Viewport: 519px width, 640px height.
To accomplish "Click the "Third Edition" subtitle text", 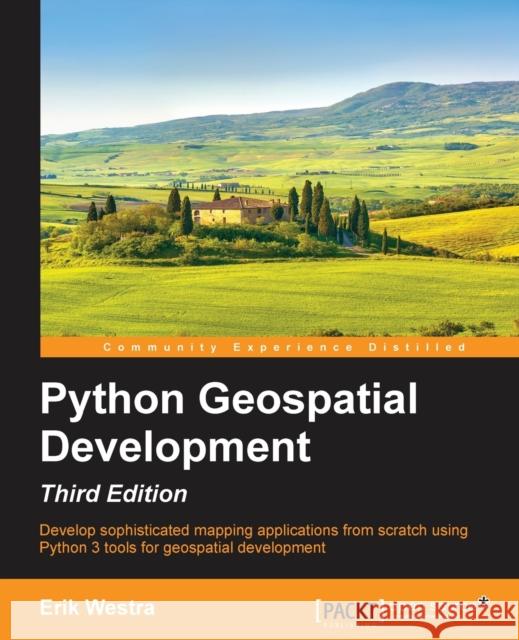I will tap(114, 494).
